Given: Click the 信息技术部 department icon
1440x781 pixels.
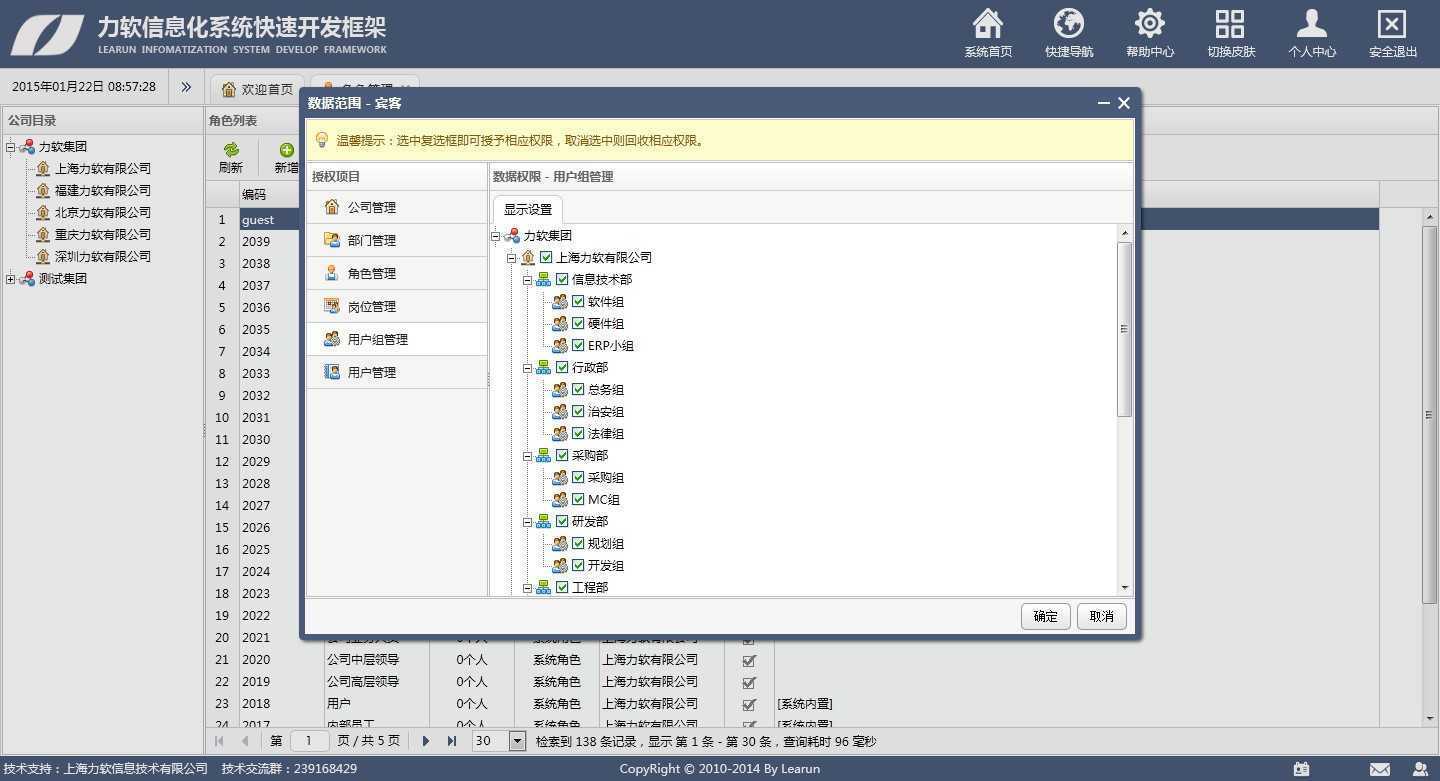Looking at the screenshot, I should coord(544,279).
